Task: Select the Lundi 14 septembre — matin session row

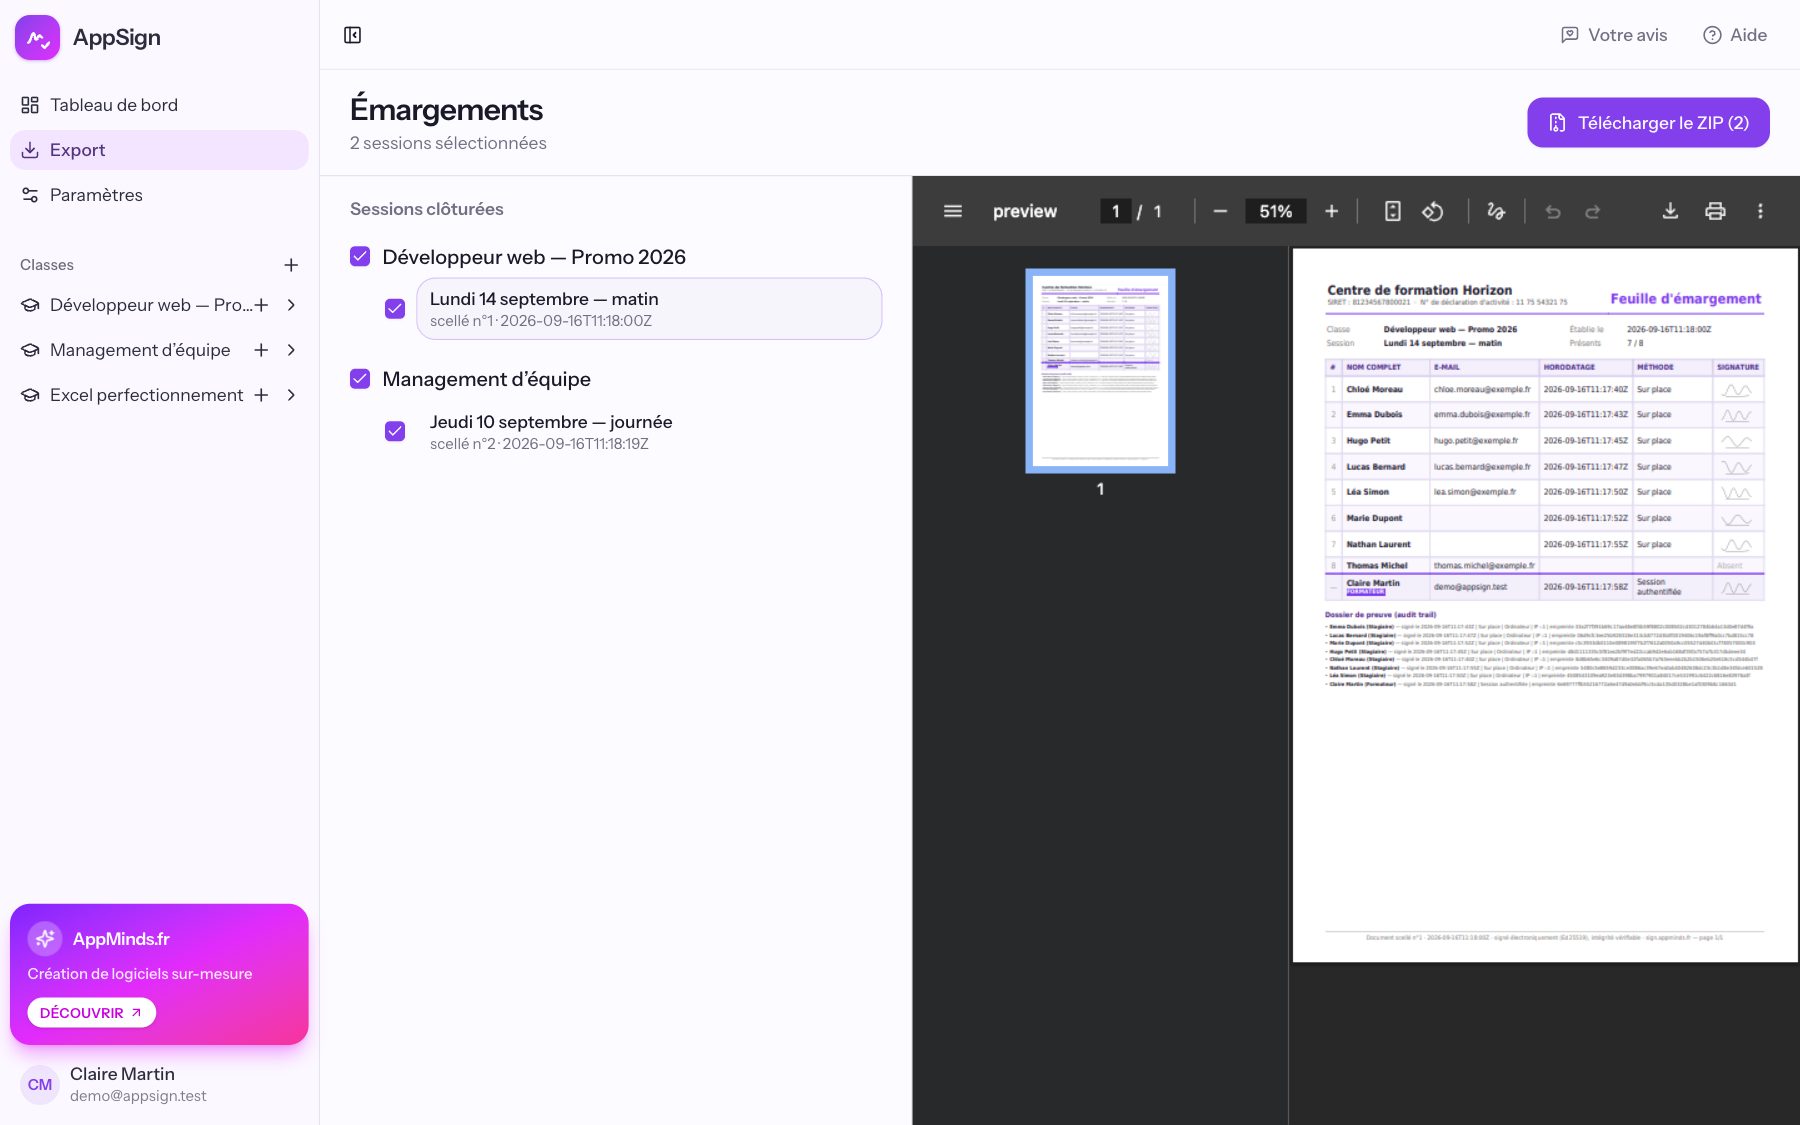Action: (649, 309)
